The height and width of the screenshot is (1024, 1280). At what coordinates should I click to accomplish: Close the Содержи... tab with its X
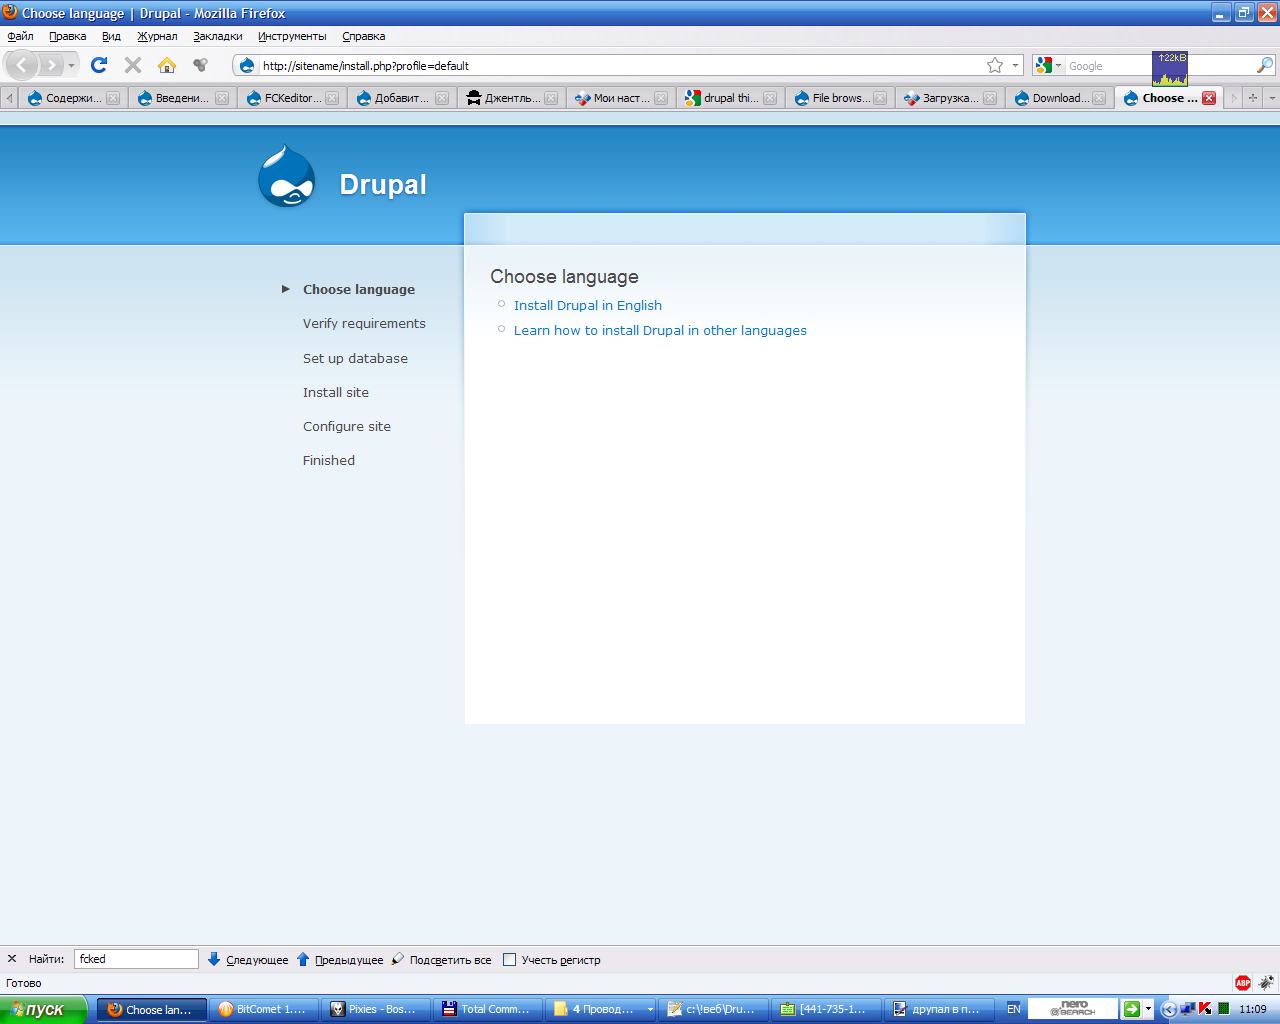113,98
